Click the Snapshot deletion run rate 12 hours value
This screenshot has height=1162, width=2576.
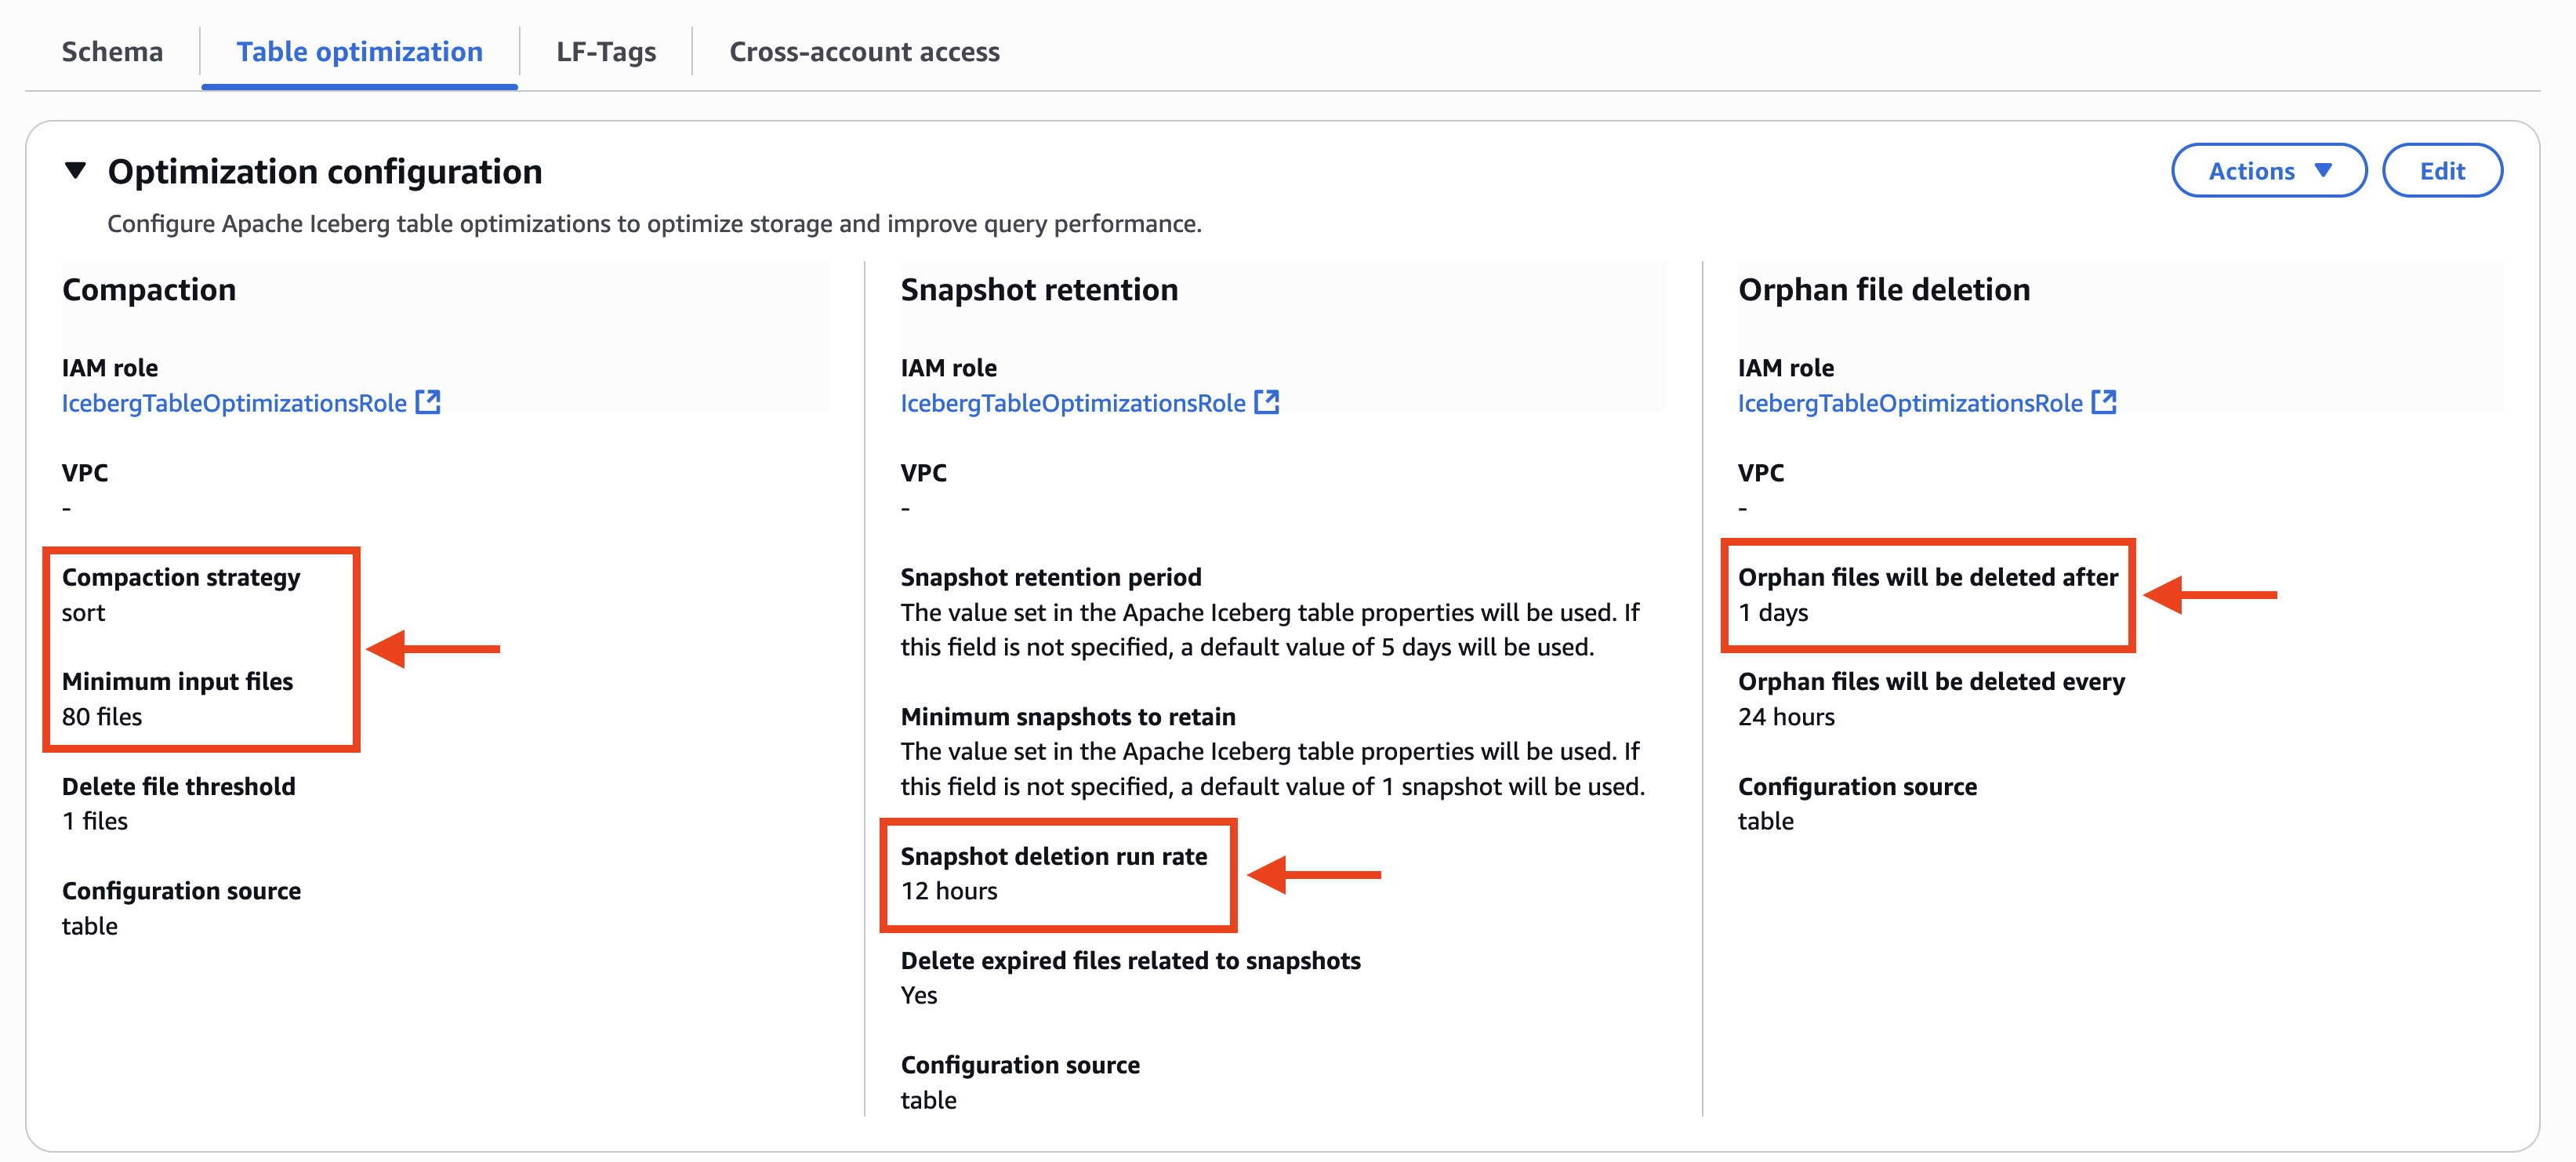(x=948, y=890)
